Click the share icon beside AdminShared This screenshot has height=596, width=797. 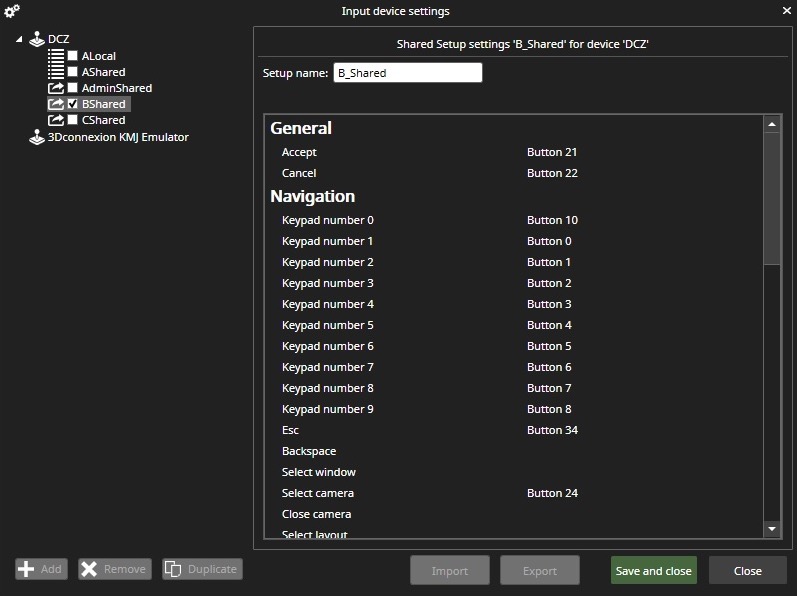coord(56,88)
